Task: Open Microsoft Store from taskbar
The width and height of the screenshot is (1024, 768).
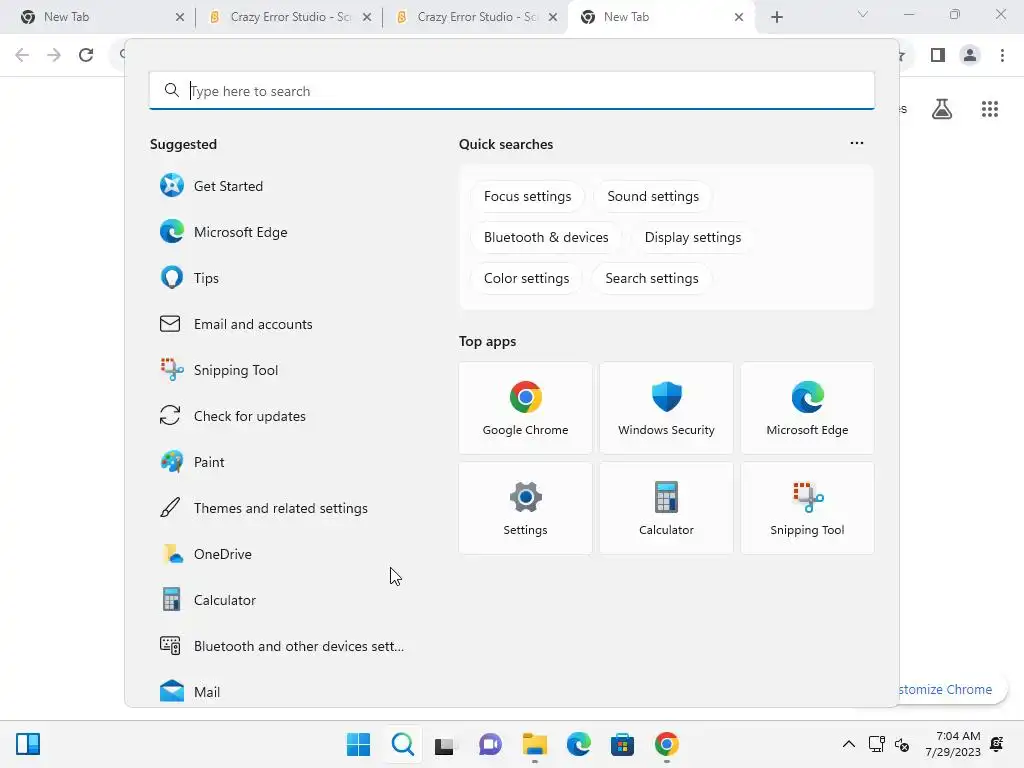Action: point(622,744)
